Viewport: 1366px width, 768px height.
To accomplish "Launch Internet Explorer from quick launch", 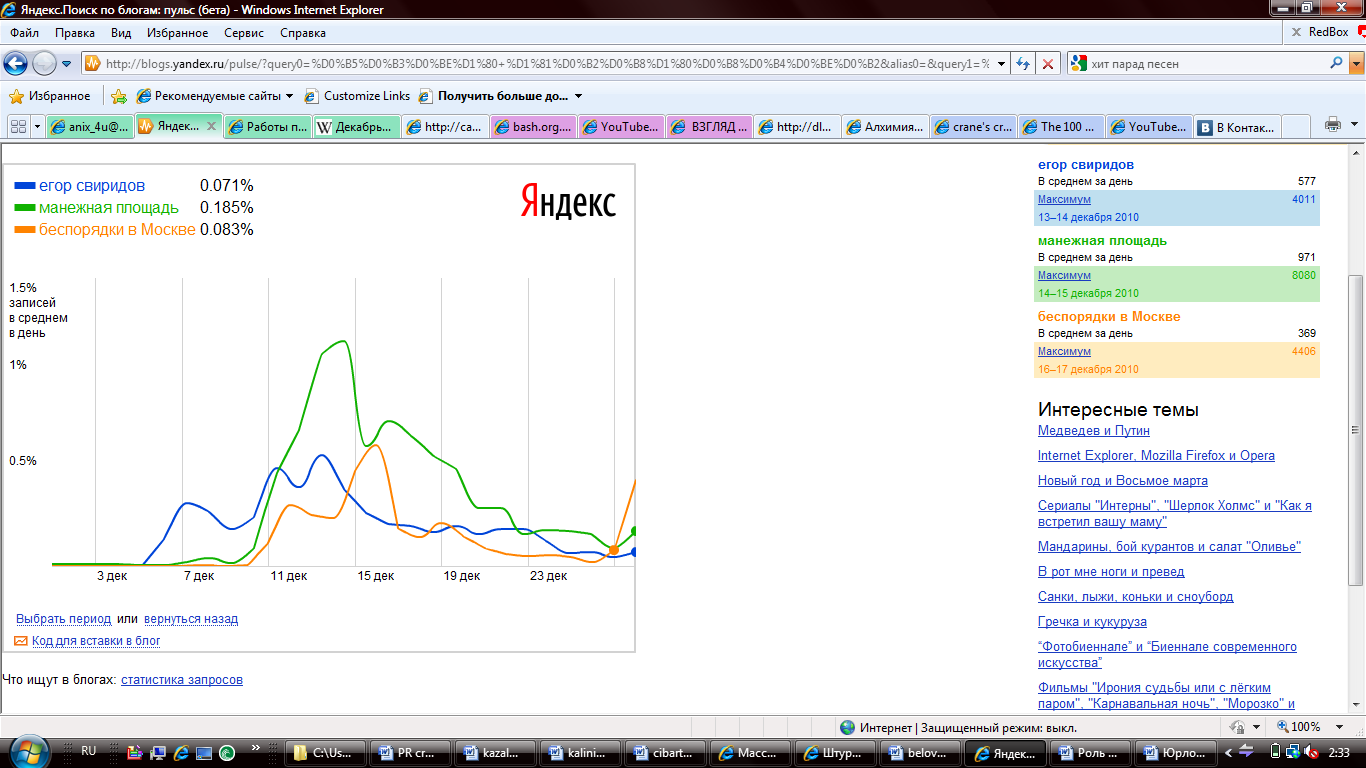I will coord(182,752).
